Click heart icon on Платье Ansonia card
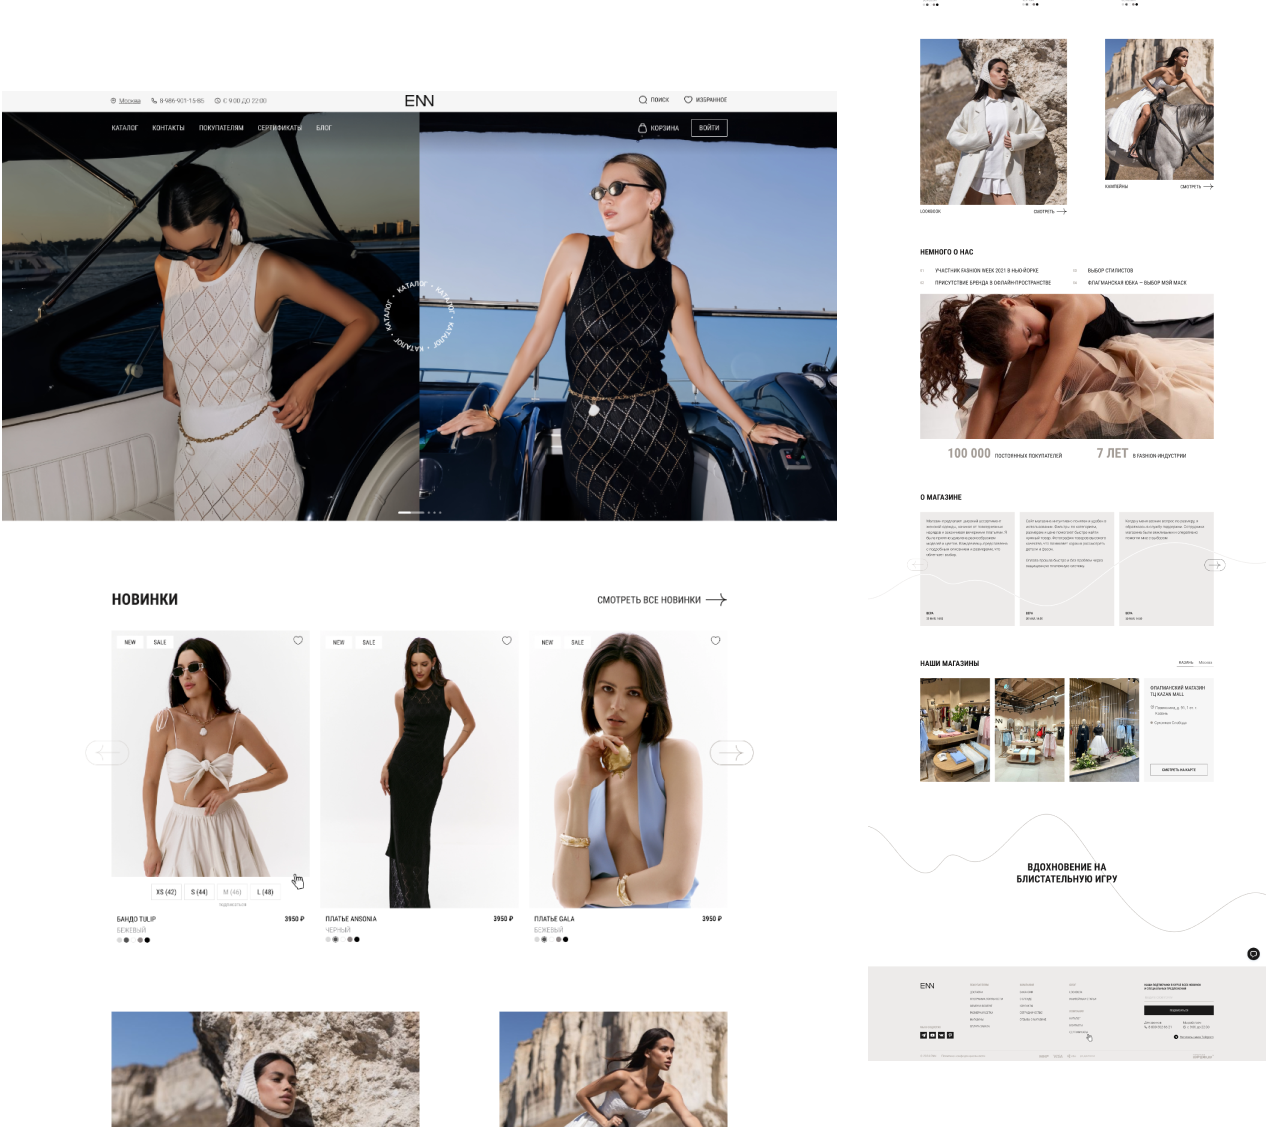The image size is (1266, 1127). pos(507,641)
